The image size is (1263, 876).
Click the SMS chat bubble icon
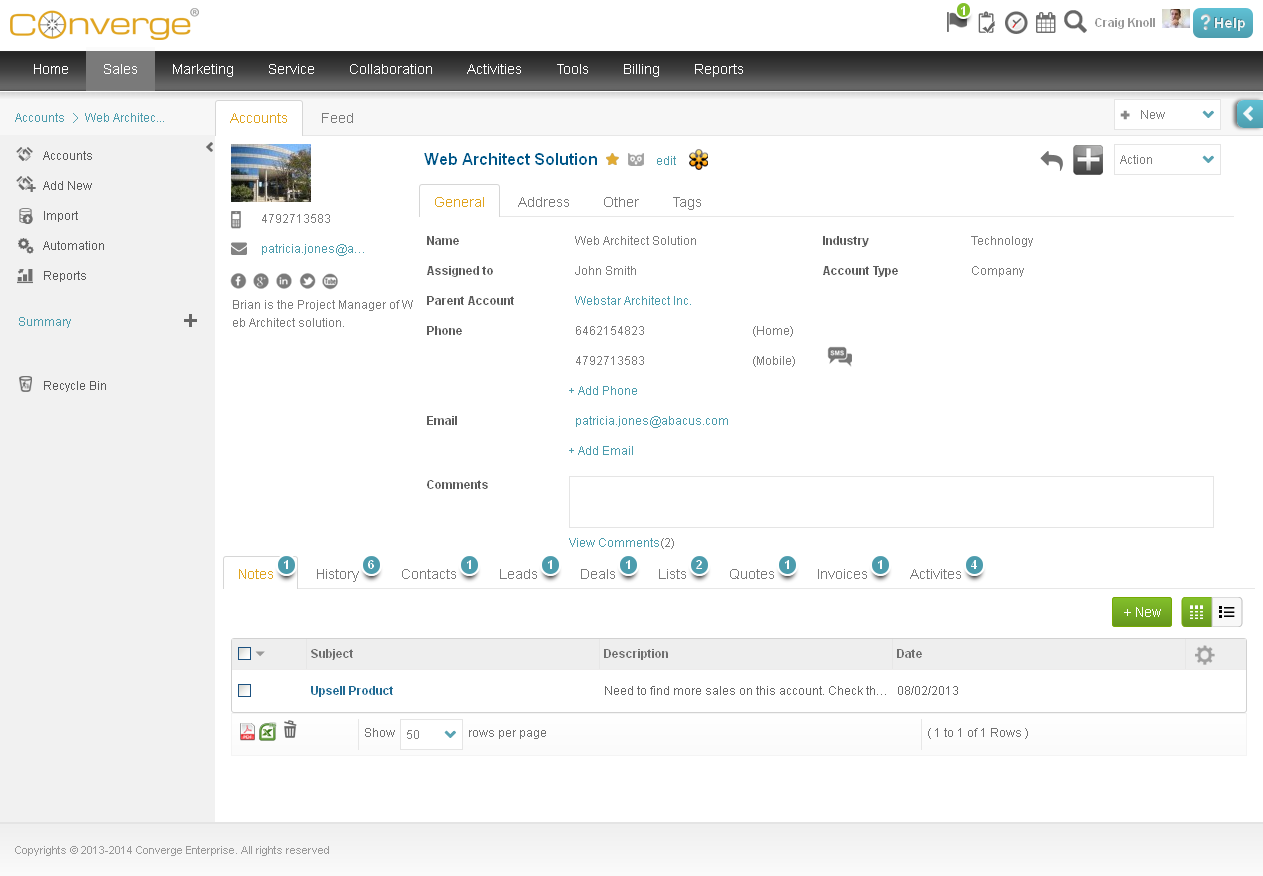(x=840, y=356)
